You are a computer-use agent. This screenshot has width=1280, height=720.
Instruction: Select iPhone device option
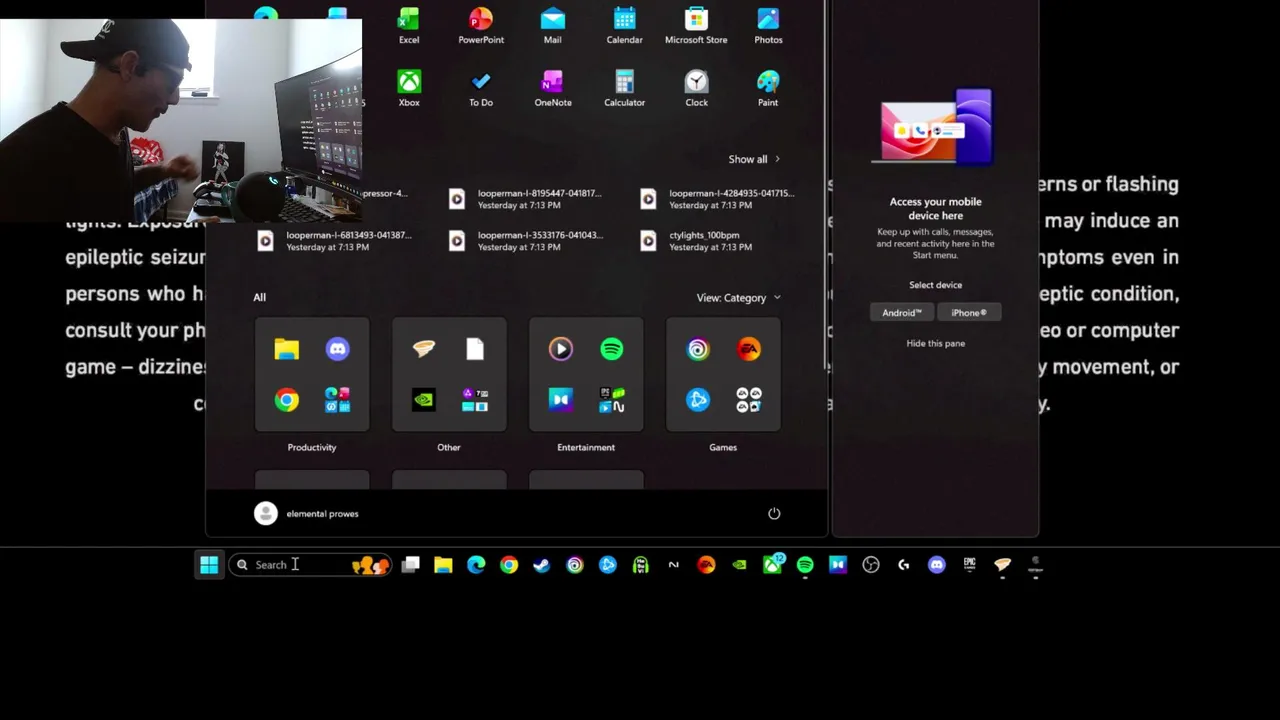(969, 313)
